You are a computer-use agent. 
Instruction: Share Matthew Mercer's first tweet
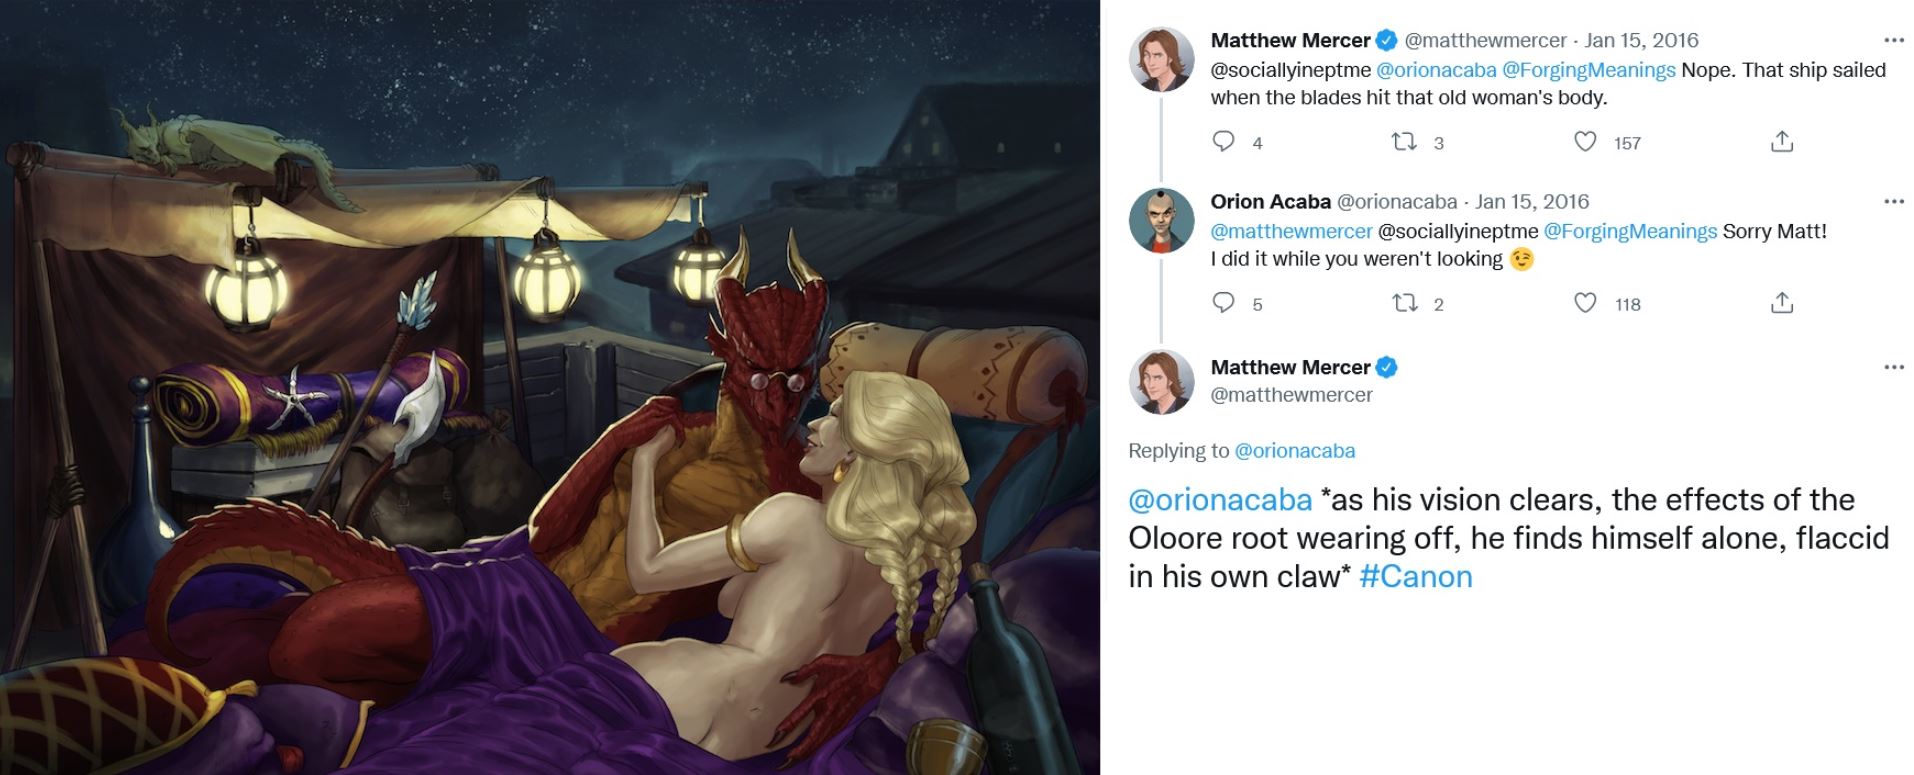pos(1782,142)
